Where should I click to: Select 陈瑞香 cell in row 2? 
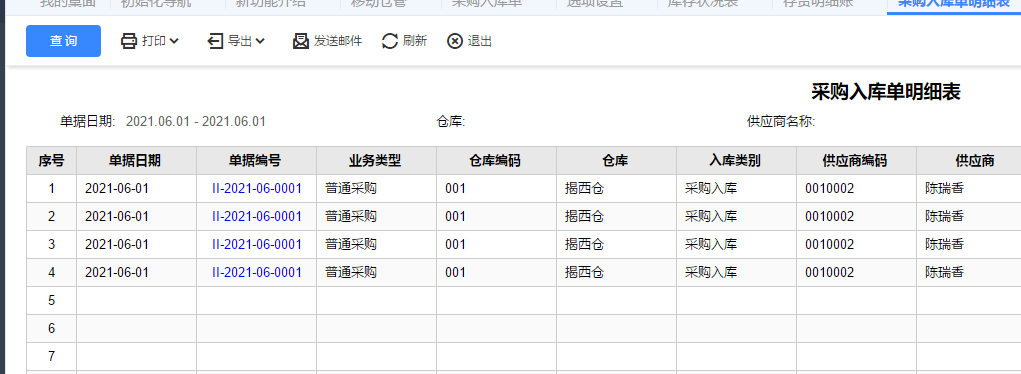tap(968, 217)
